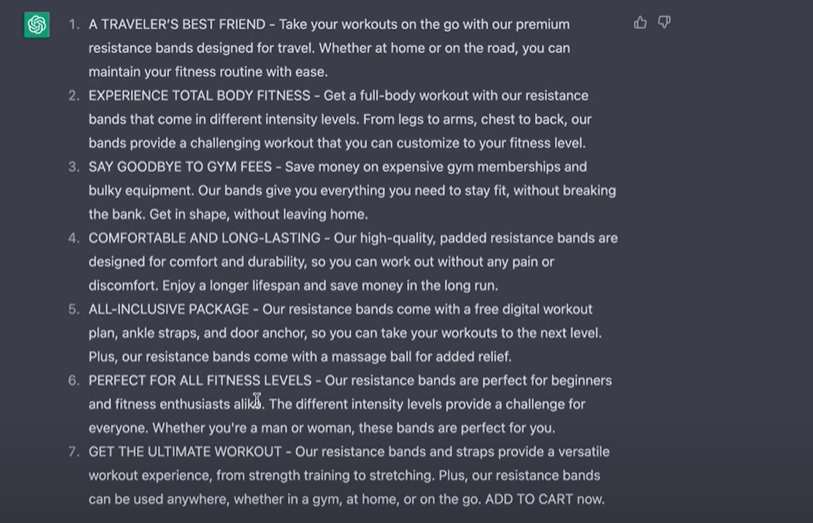Click the phrase "Get in shape, without leaving home"
The height and width of the screenshot is (523, 813).
[252, 214]
